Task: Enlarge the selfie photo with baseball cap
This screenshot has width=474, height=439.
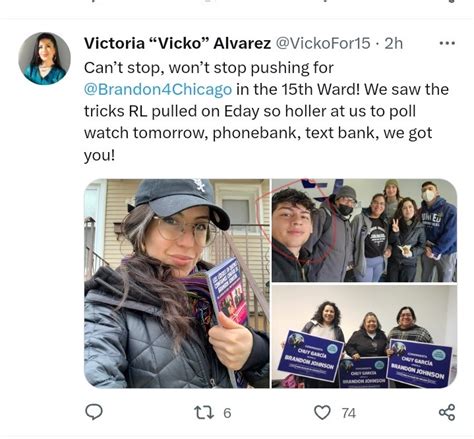Action: point(177,283)
